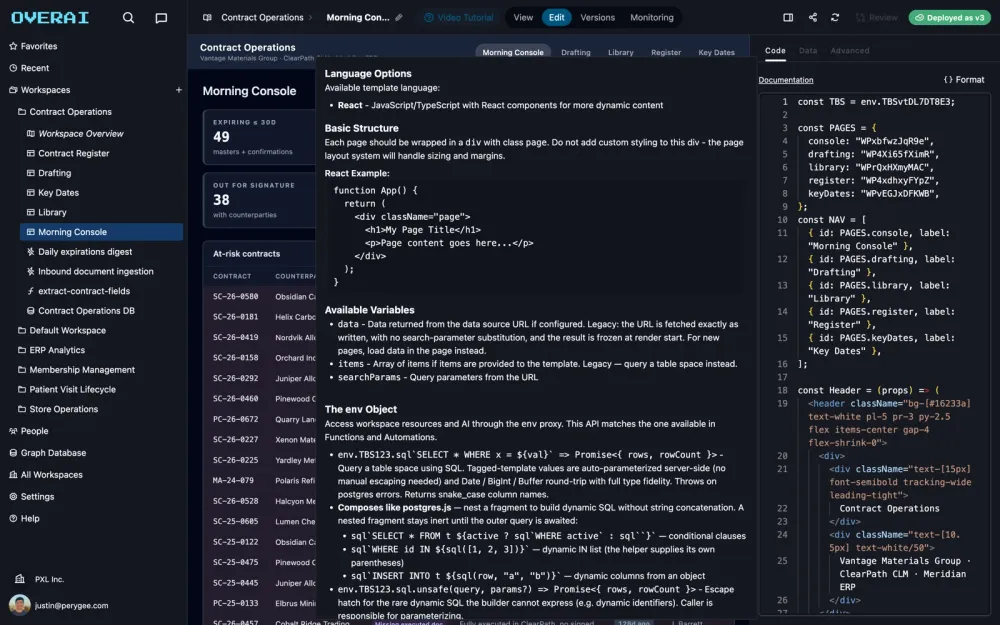Collapse the Workspaces section

click(39, 90)
